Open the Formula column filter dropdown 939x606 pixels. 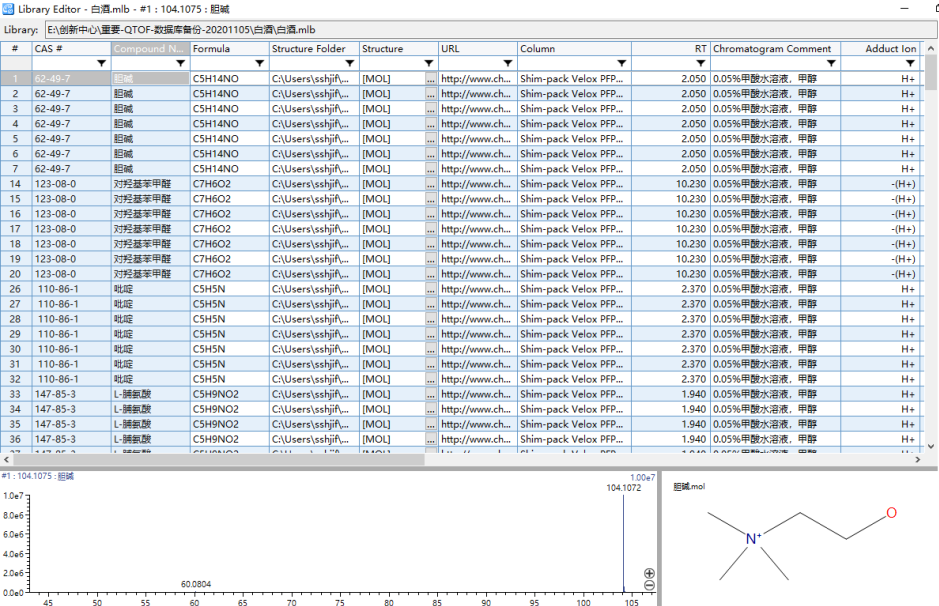pos(260,63)
